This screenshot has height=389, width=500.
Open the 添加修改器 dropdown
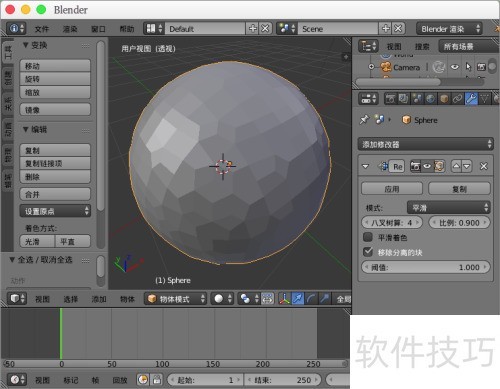click(x=425, y=144)
